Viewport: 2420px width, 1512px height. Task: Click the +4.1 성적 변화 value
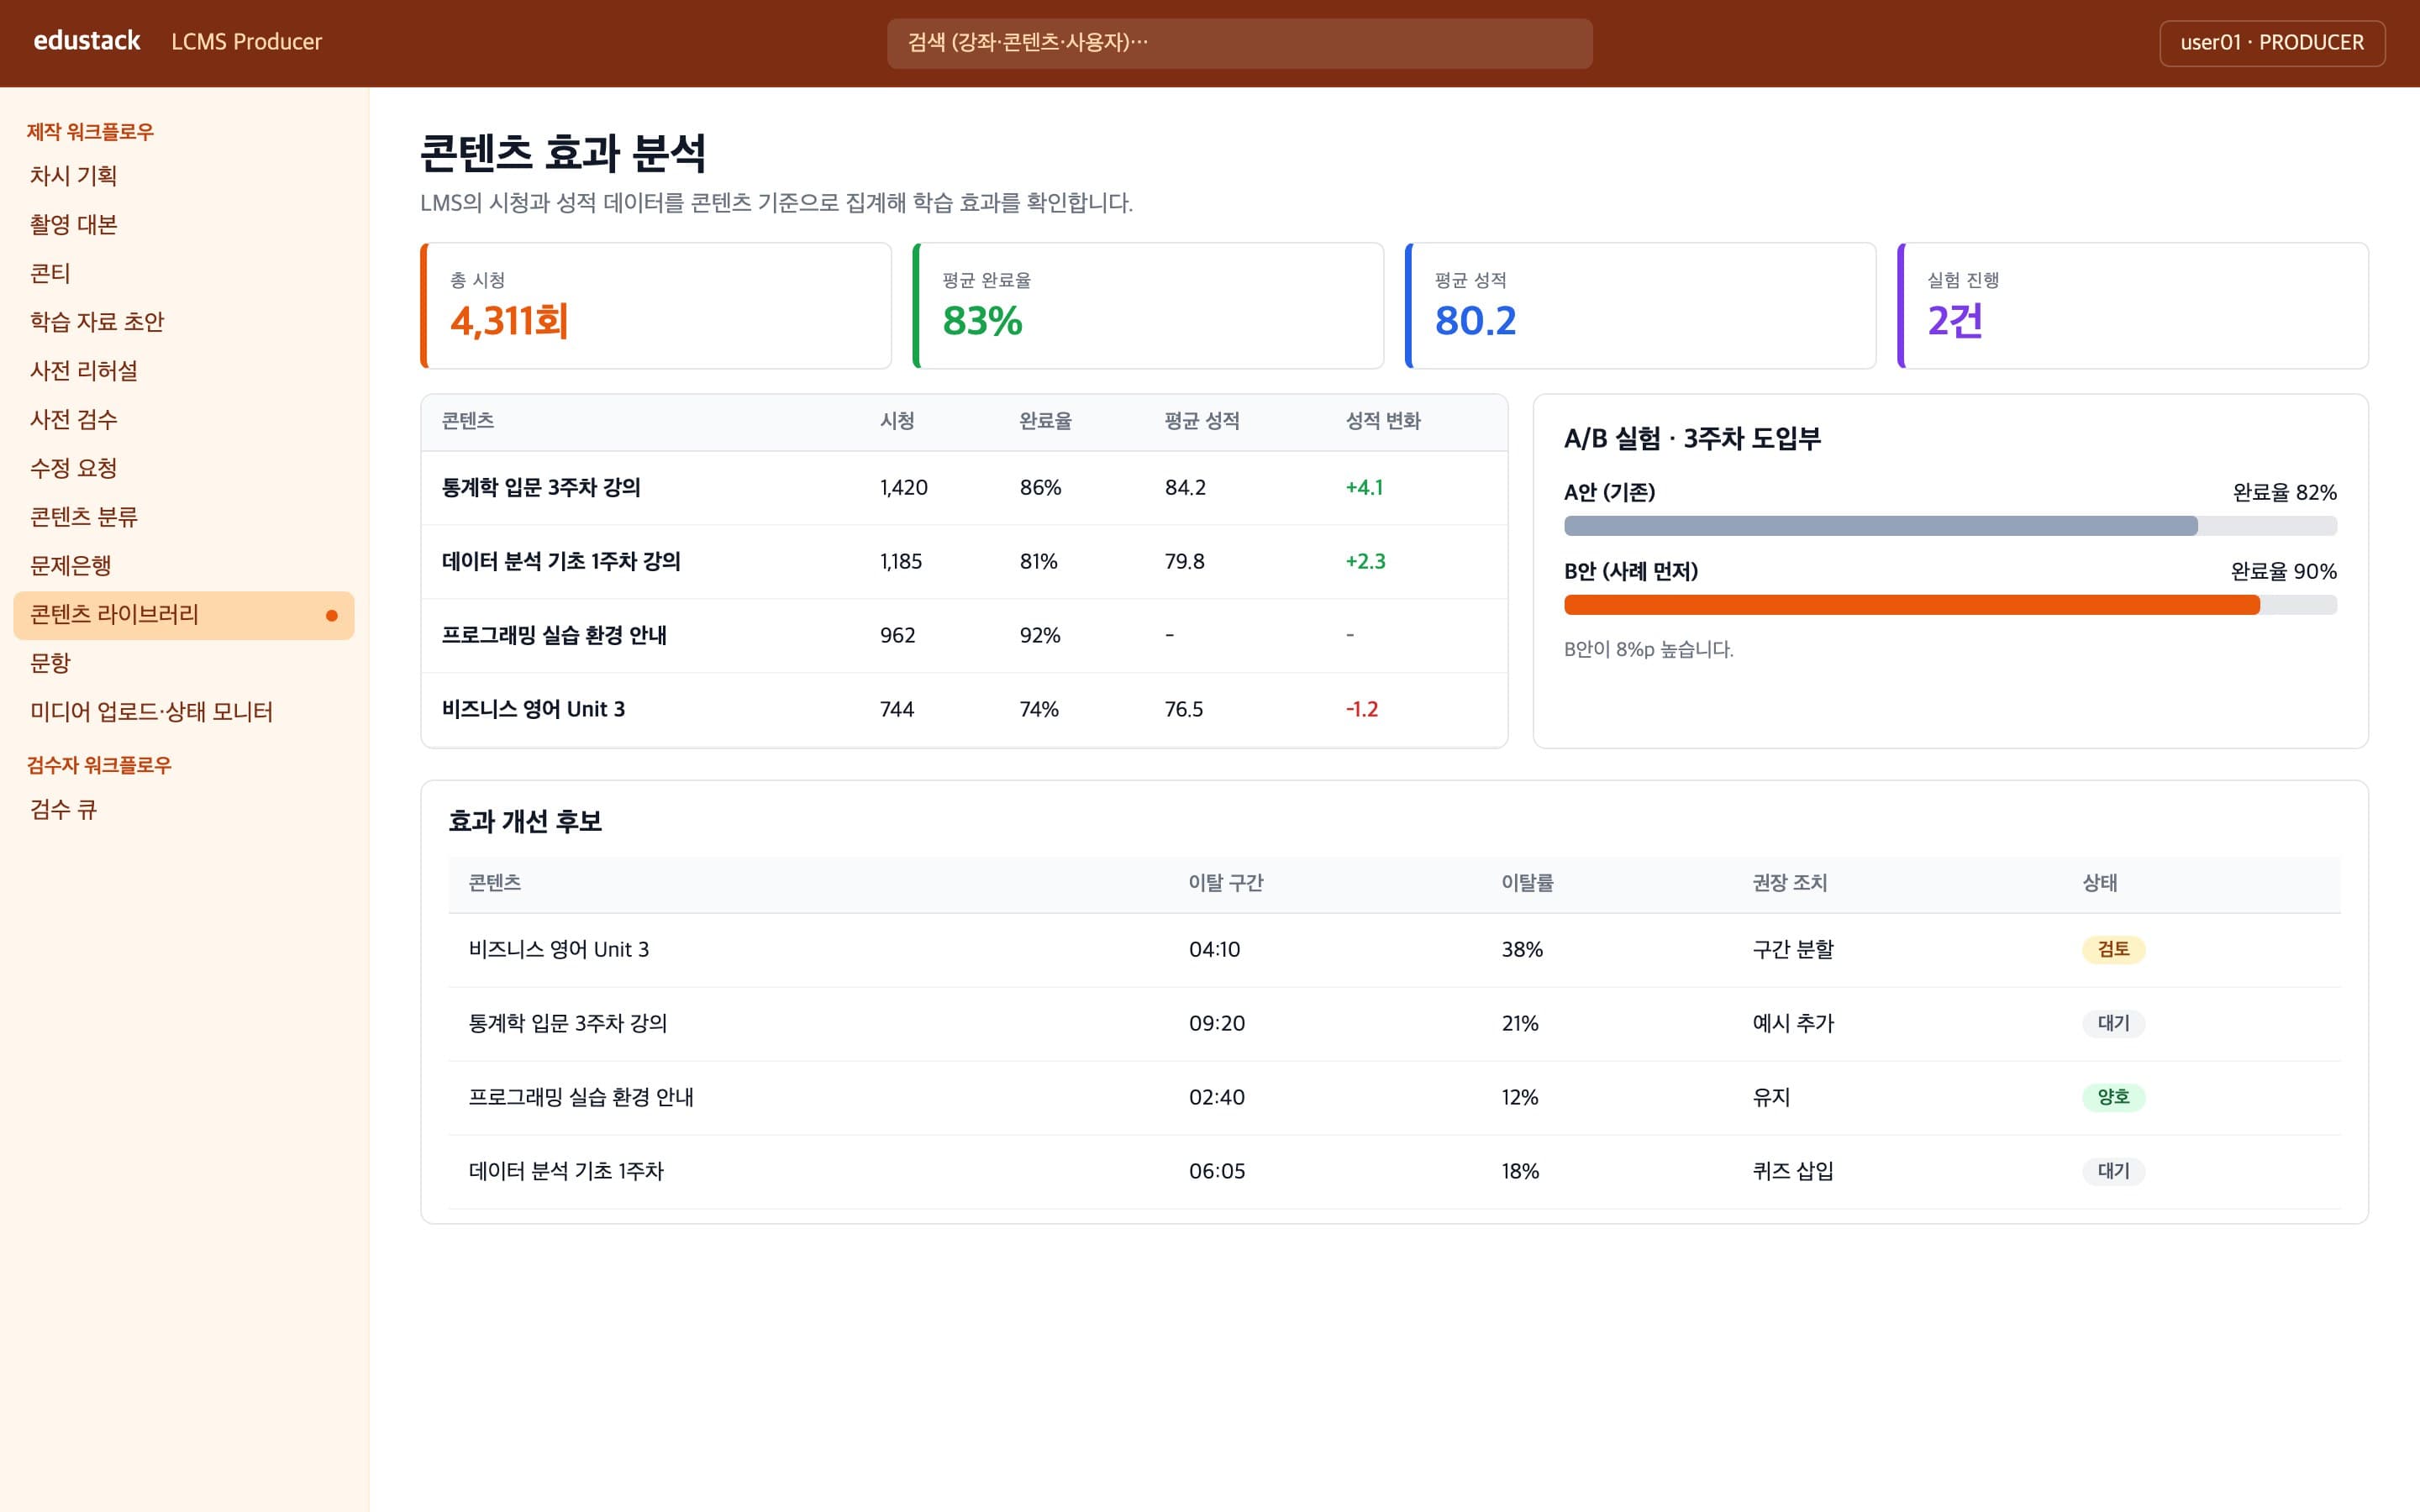1364,488
